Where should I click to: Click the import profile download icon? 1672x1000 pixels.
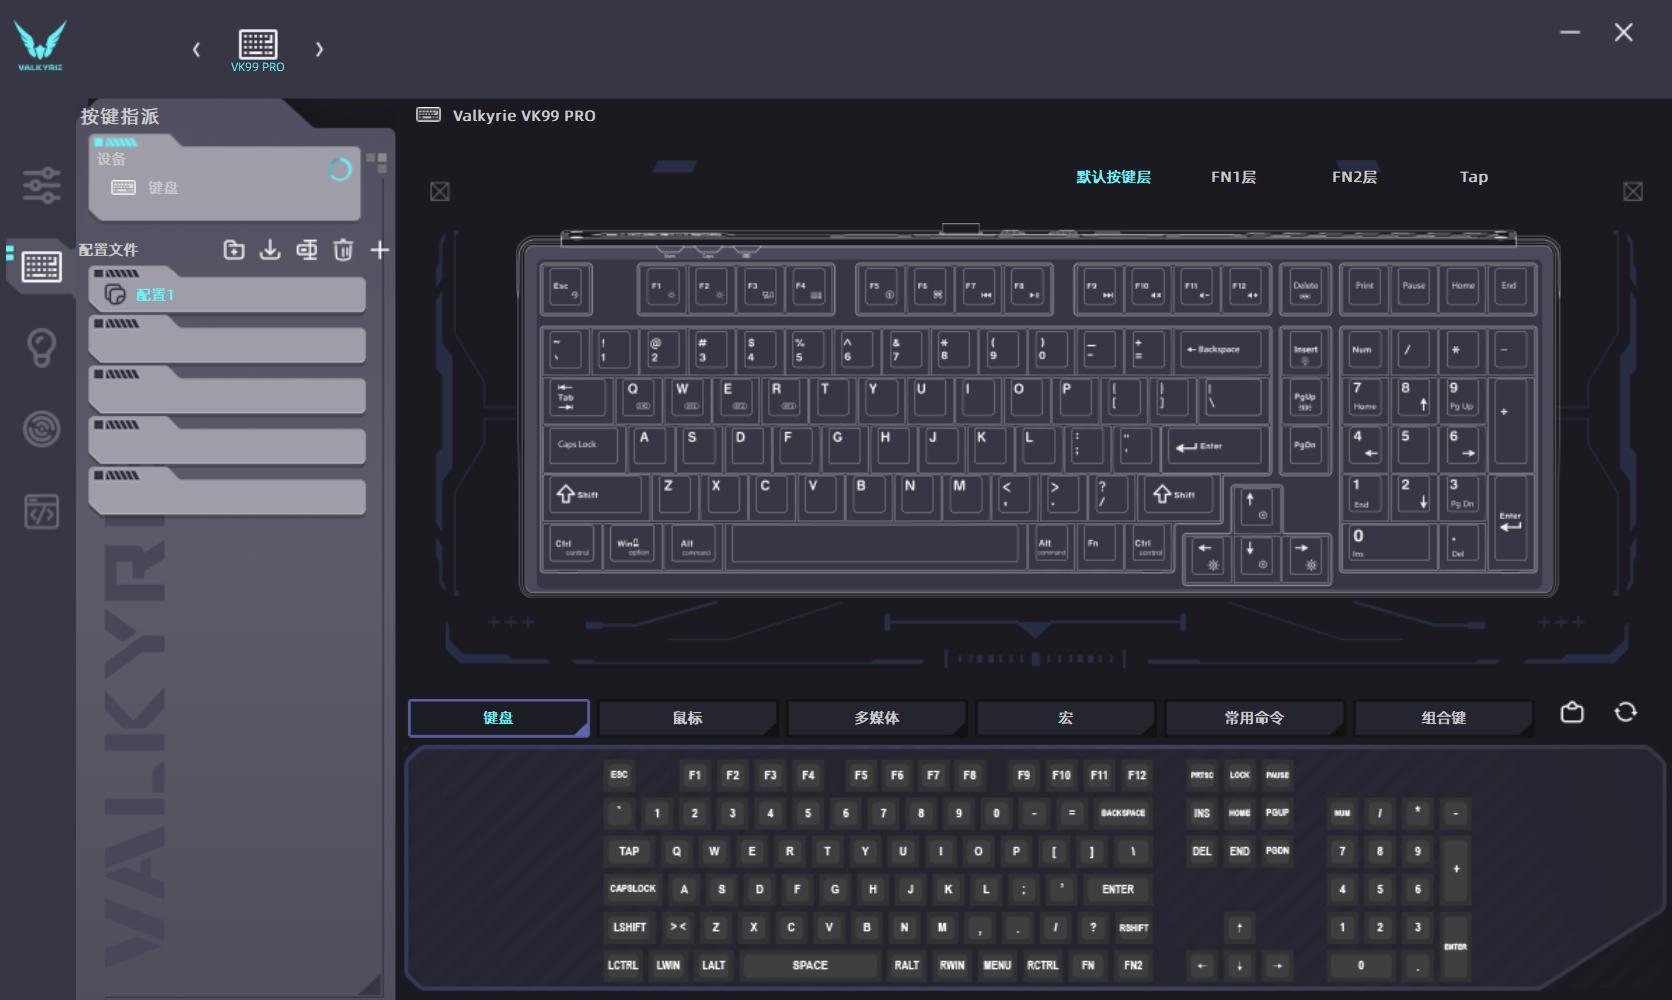coord(270,250)
